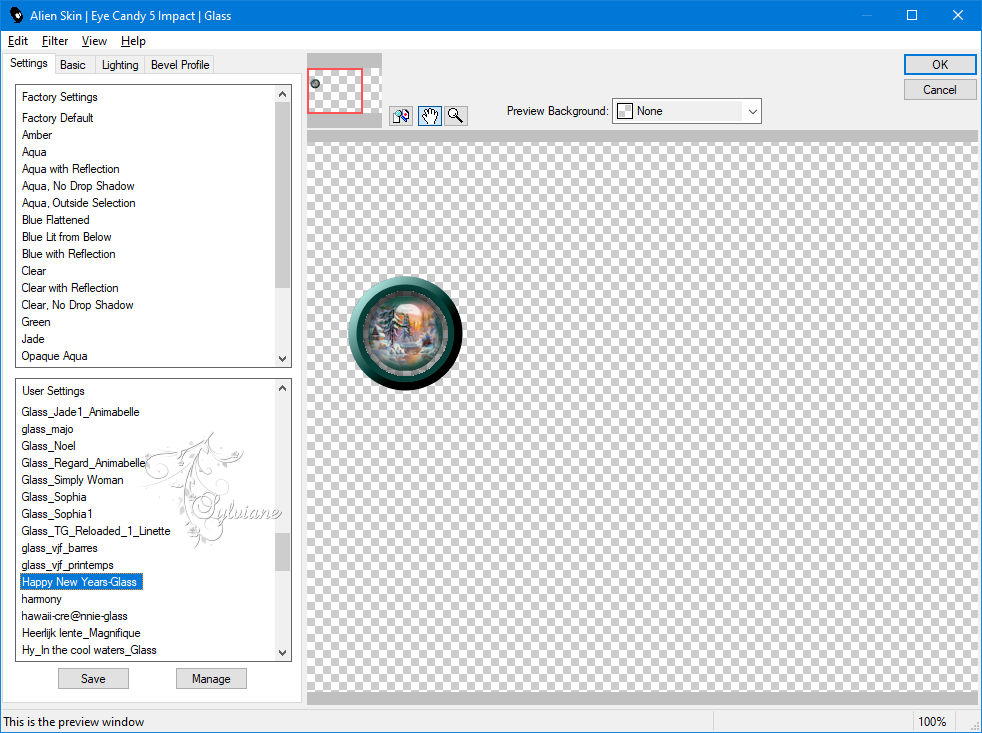Confirm with the OK button

[x=939, y=65]
